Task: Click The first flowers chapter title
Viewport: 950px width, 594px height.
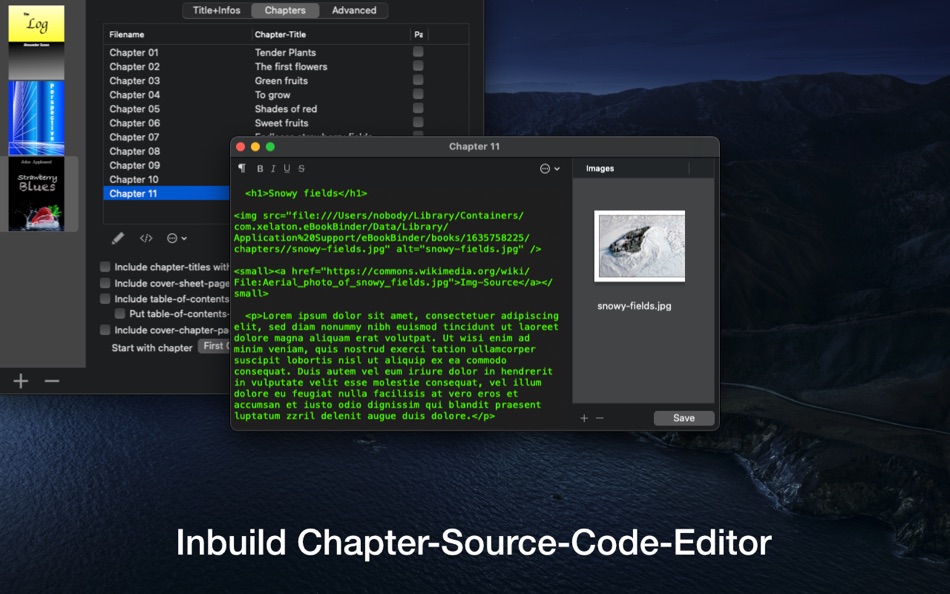Action: 291,67
